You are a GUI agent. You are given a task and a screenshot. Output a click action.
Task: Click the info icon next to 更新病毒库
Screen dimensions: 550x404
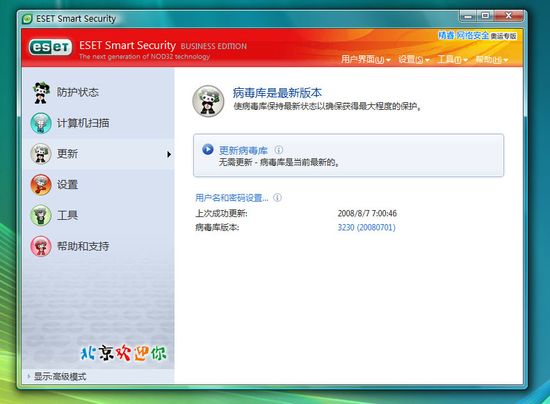click(279, 150)
